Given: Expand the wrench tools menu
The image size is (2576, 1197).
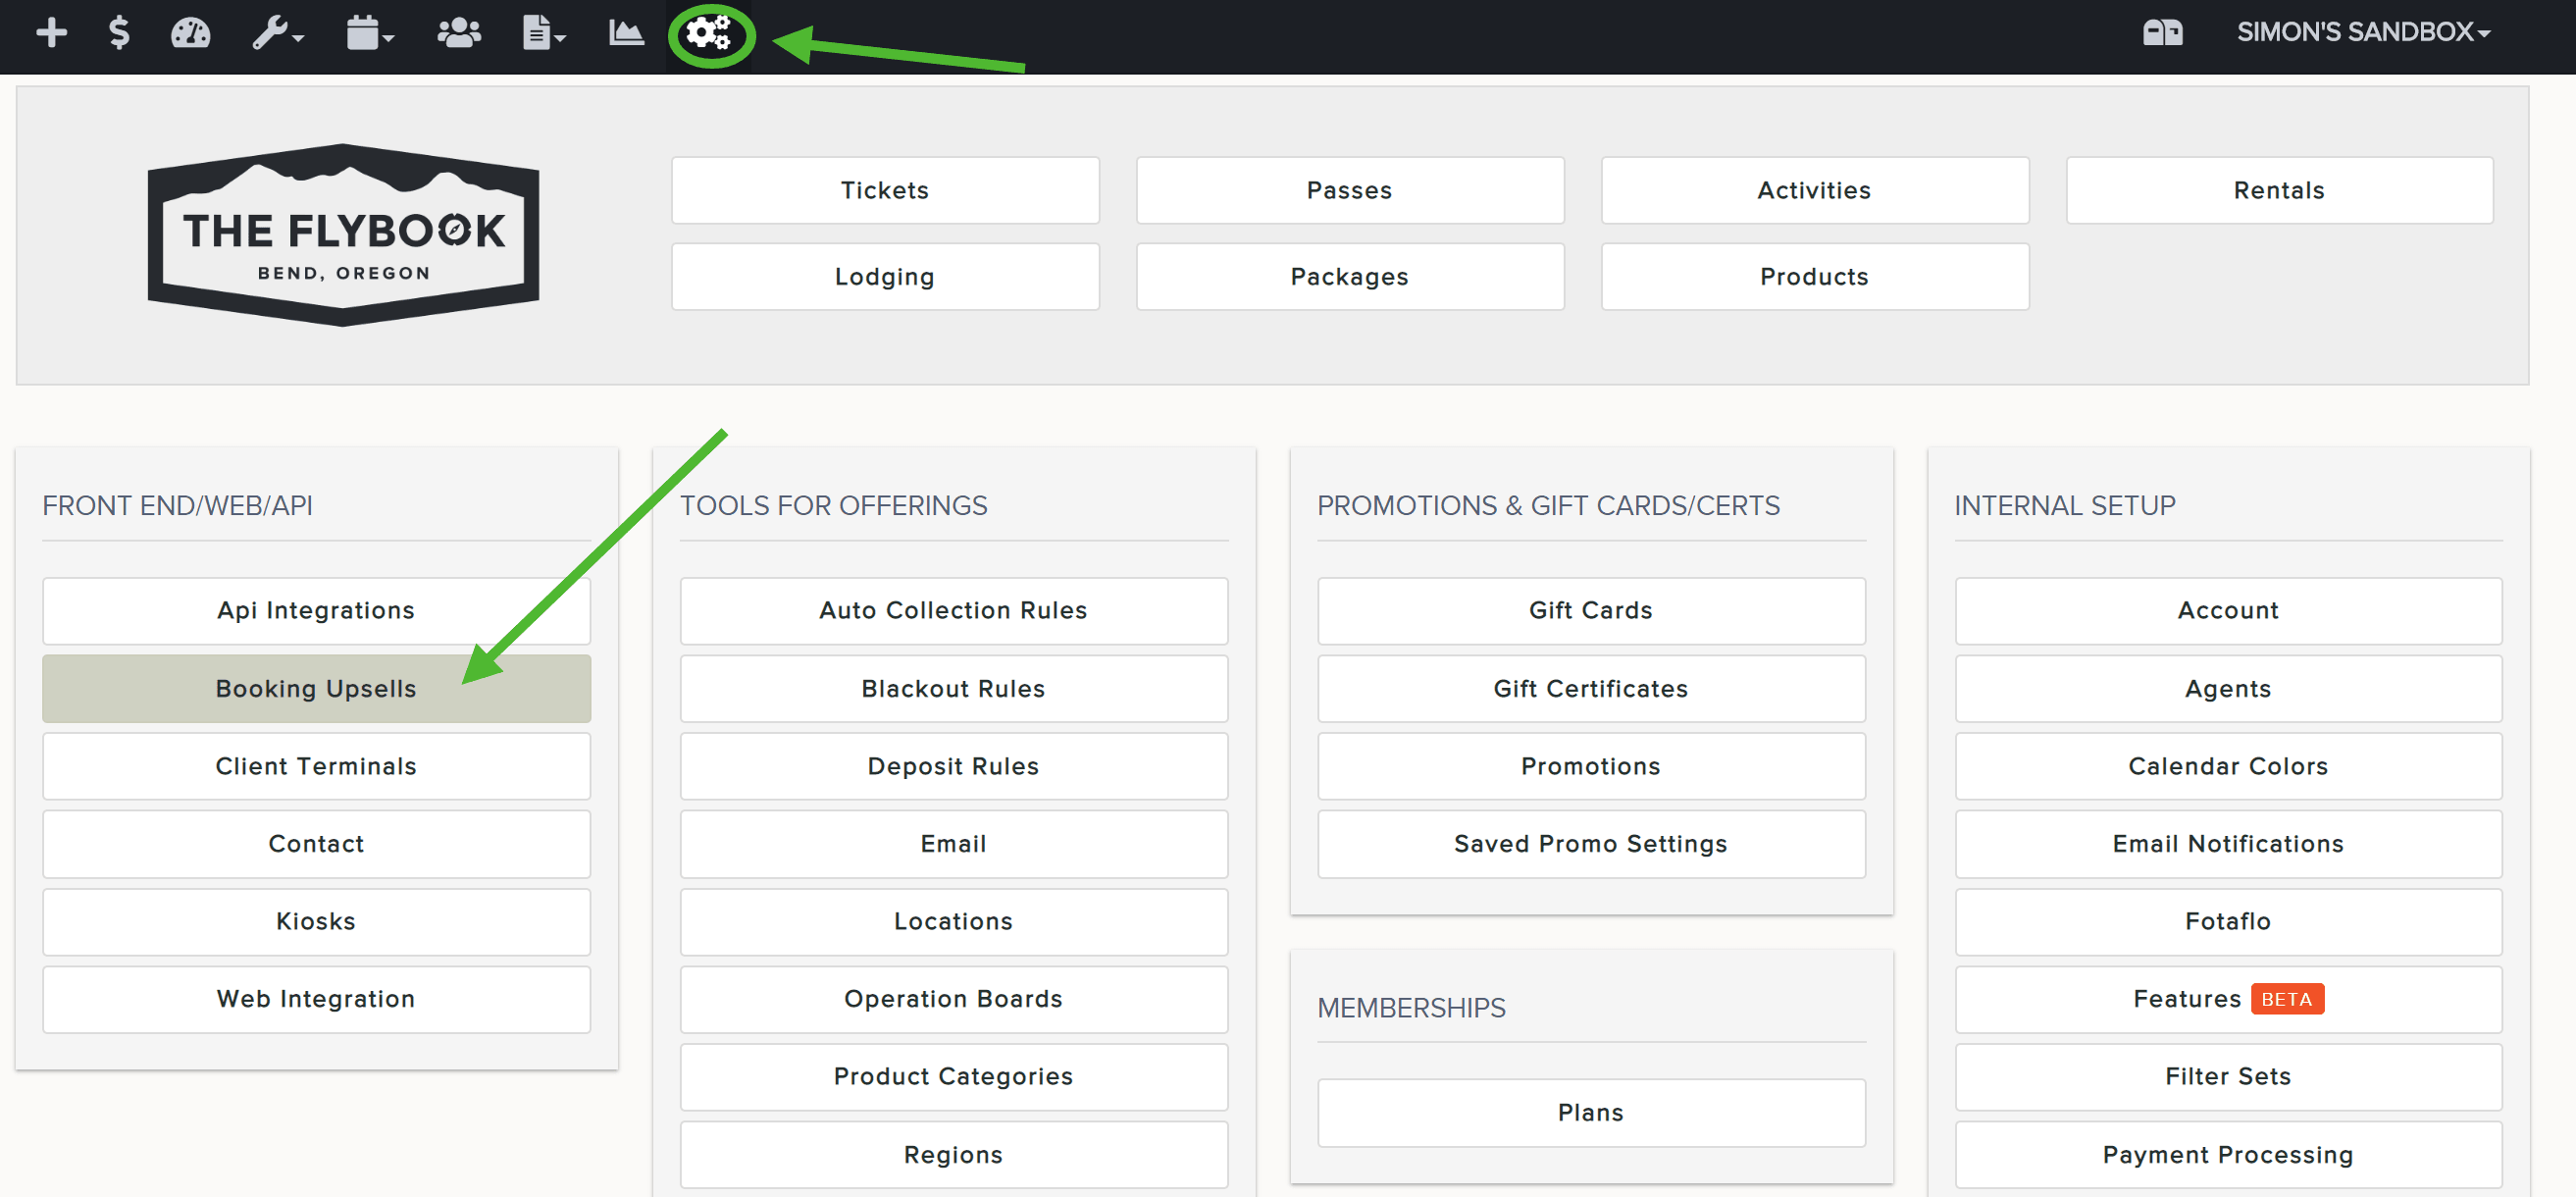Looking at the screenshot, I should tap(277, 33).
